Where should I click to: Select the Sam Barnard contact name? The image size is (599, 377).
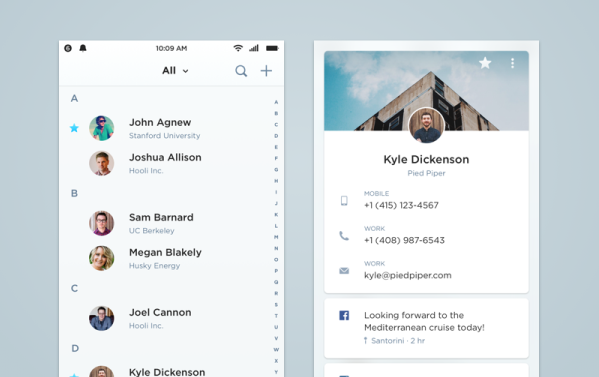pos(161,217)
